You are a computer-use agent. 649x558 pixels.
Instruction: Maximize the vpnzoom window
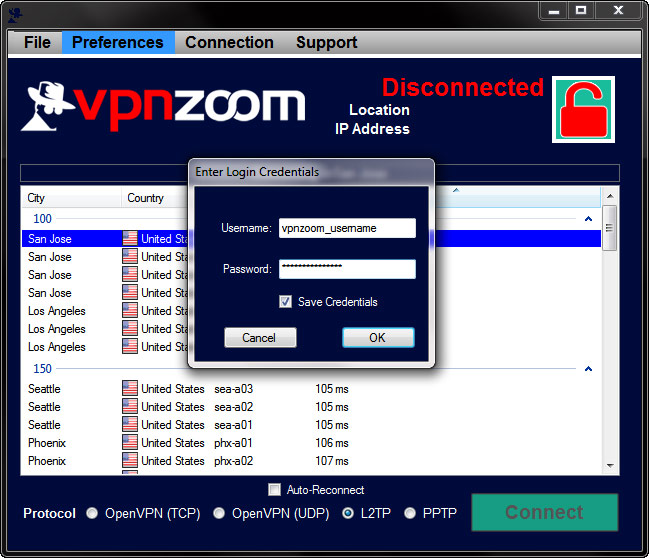coord(581,11)
